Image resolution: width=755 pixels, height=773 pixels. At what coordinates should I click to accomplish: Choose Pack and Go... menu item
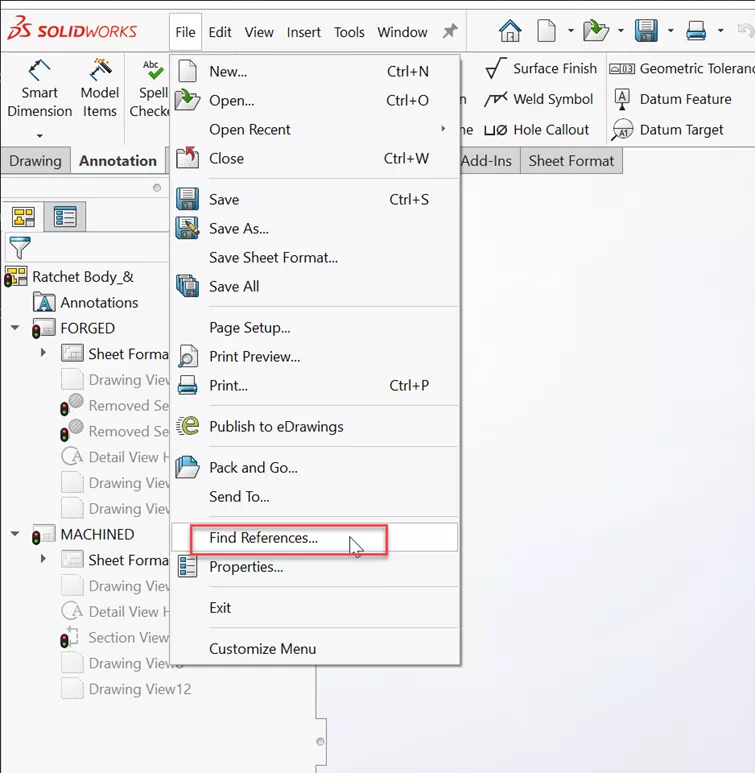pyautogui.click(x=315, y=468)
